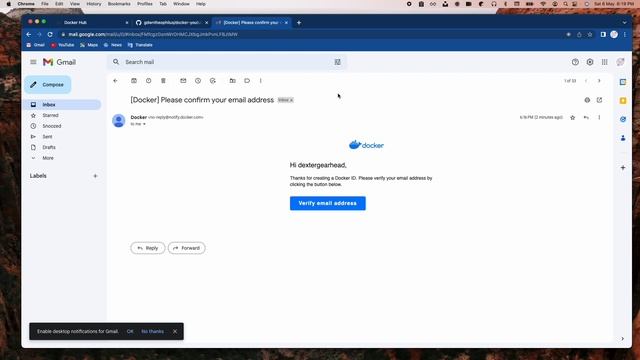Go to the older conversation arrow

(599, 81)
